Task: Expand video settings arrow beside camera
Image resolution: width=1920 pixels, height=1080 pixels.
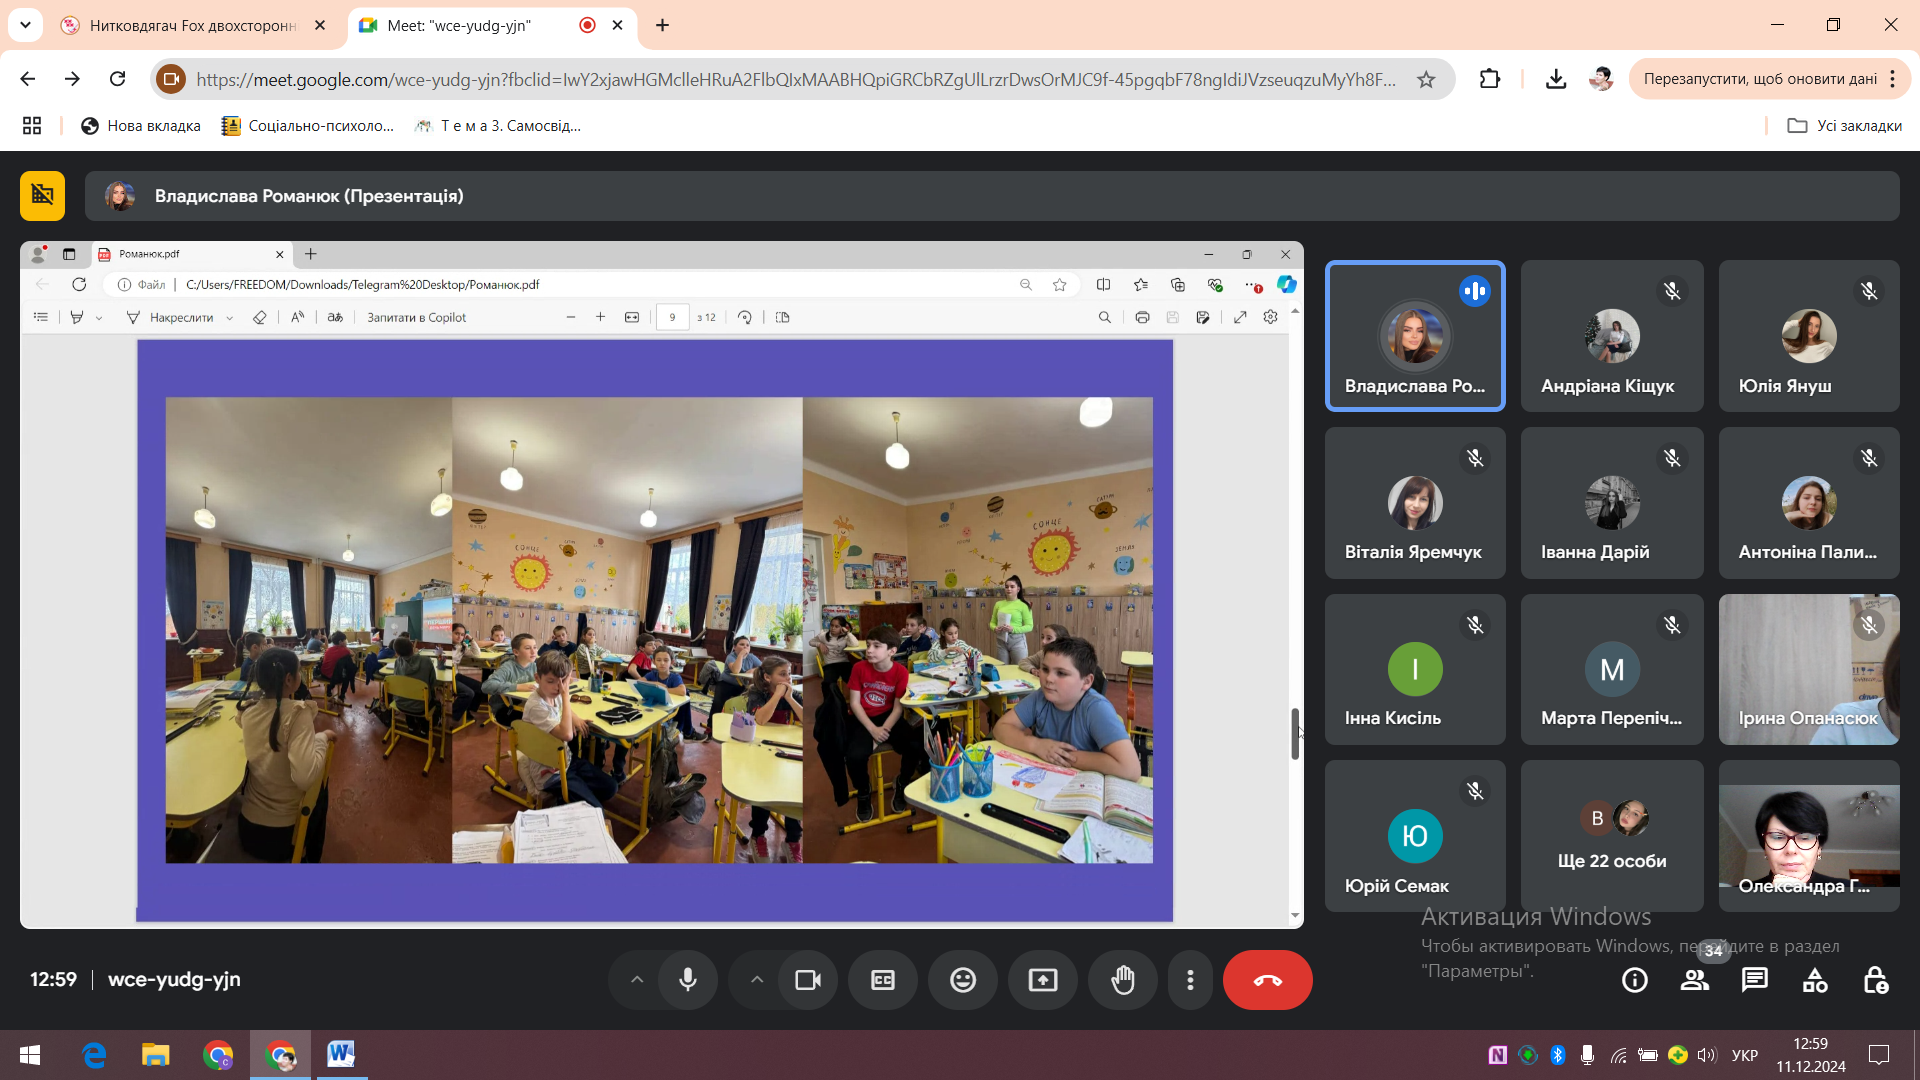Action: [757, 980]
